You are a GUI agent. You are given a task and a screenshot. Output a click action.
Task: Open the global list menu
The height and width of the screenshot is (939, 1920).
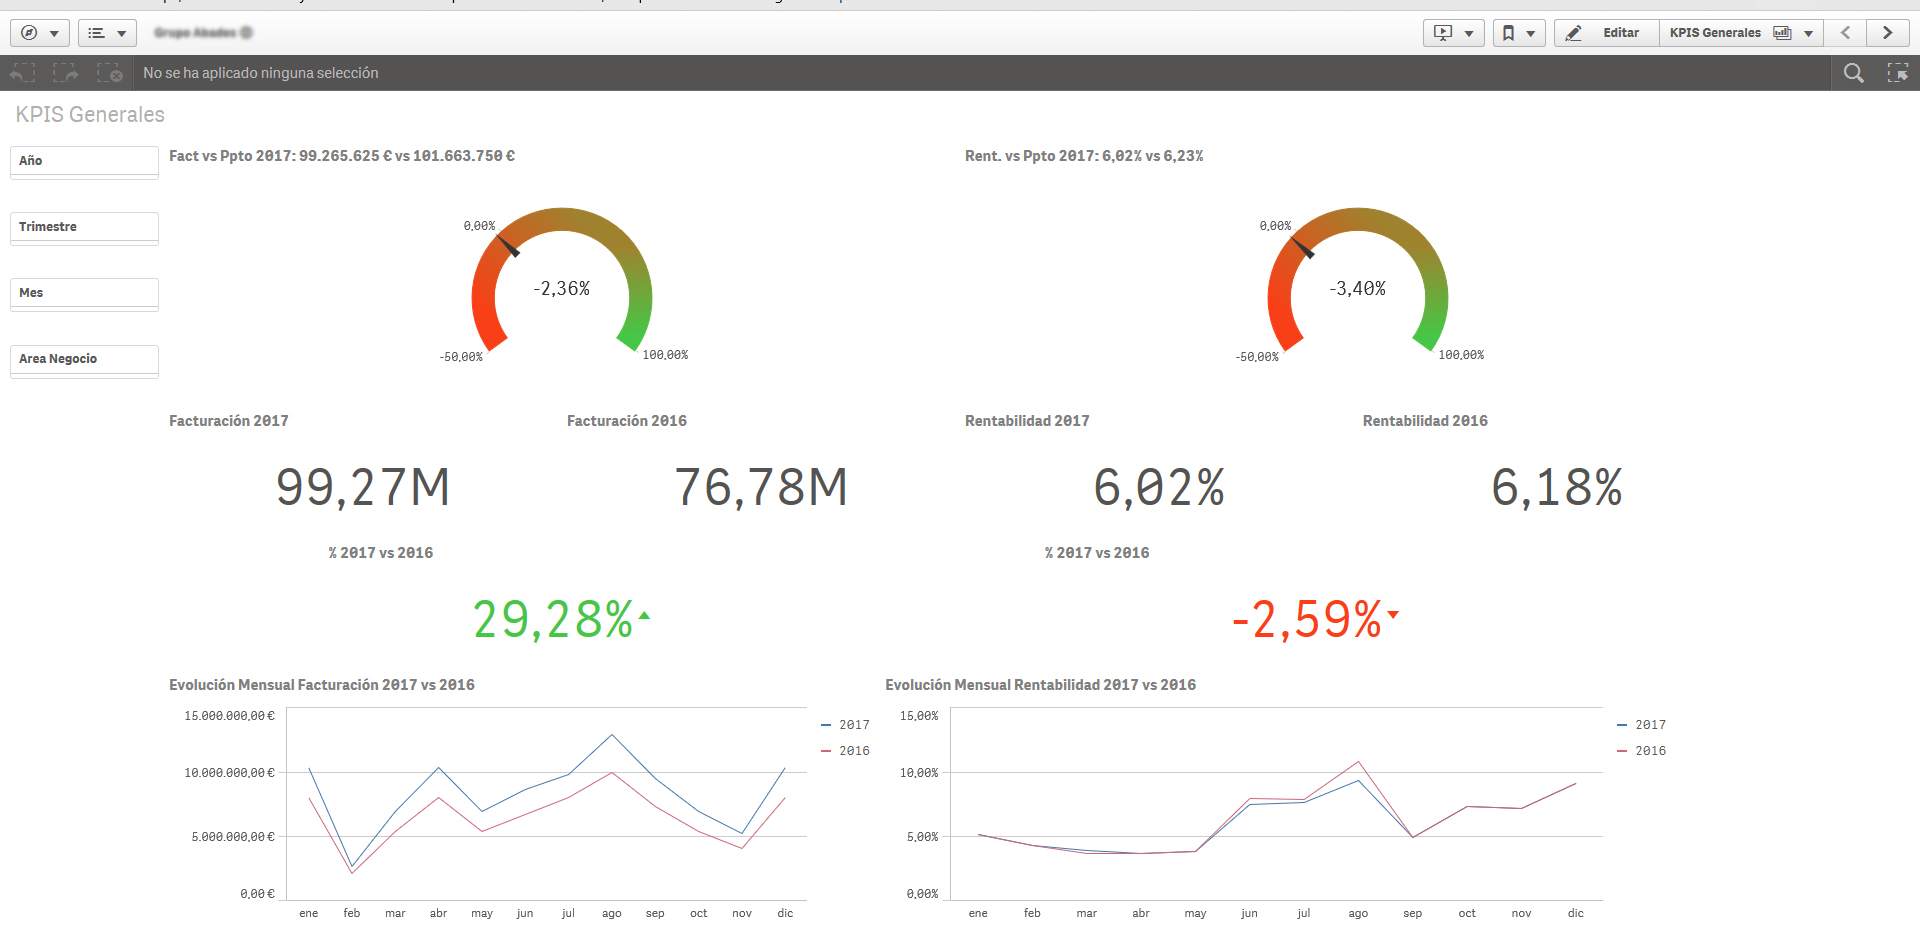(107, 33)
